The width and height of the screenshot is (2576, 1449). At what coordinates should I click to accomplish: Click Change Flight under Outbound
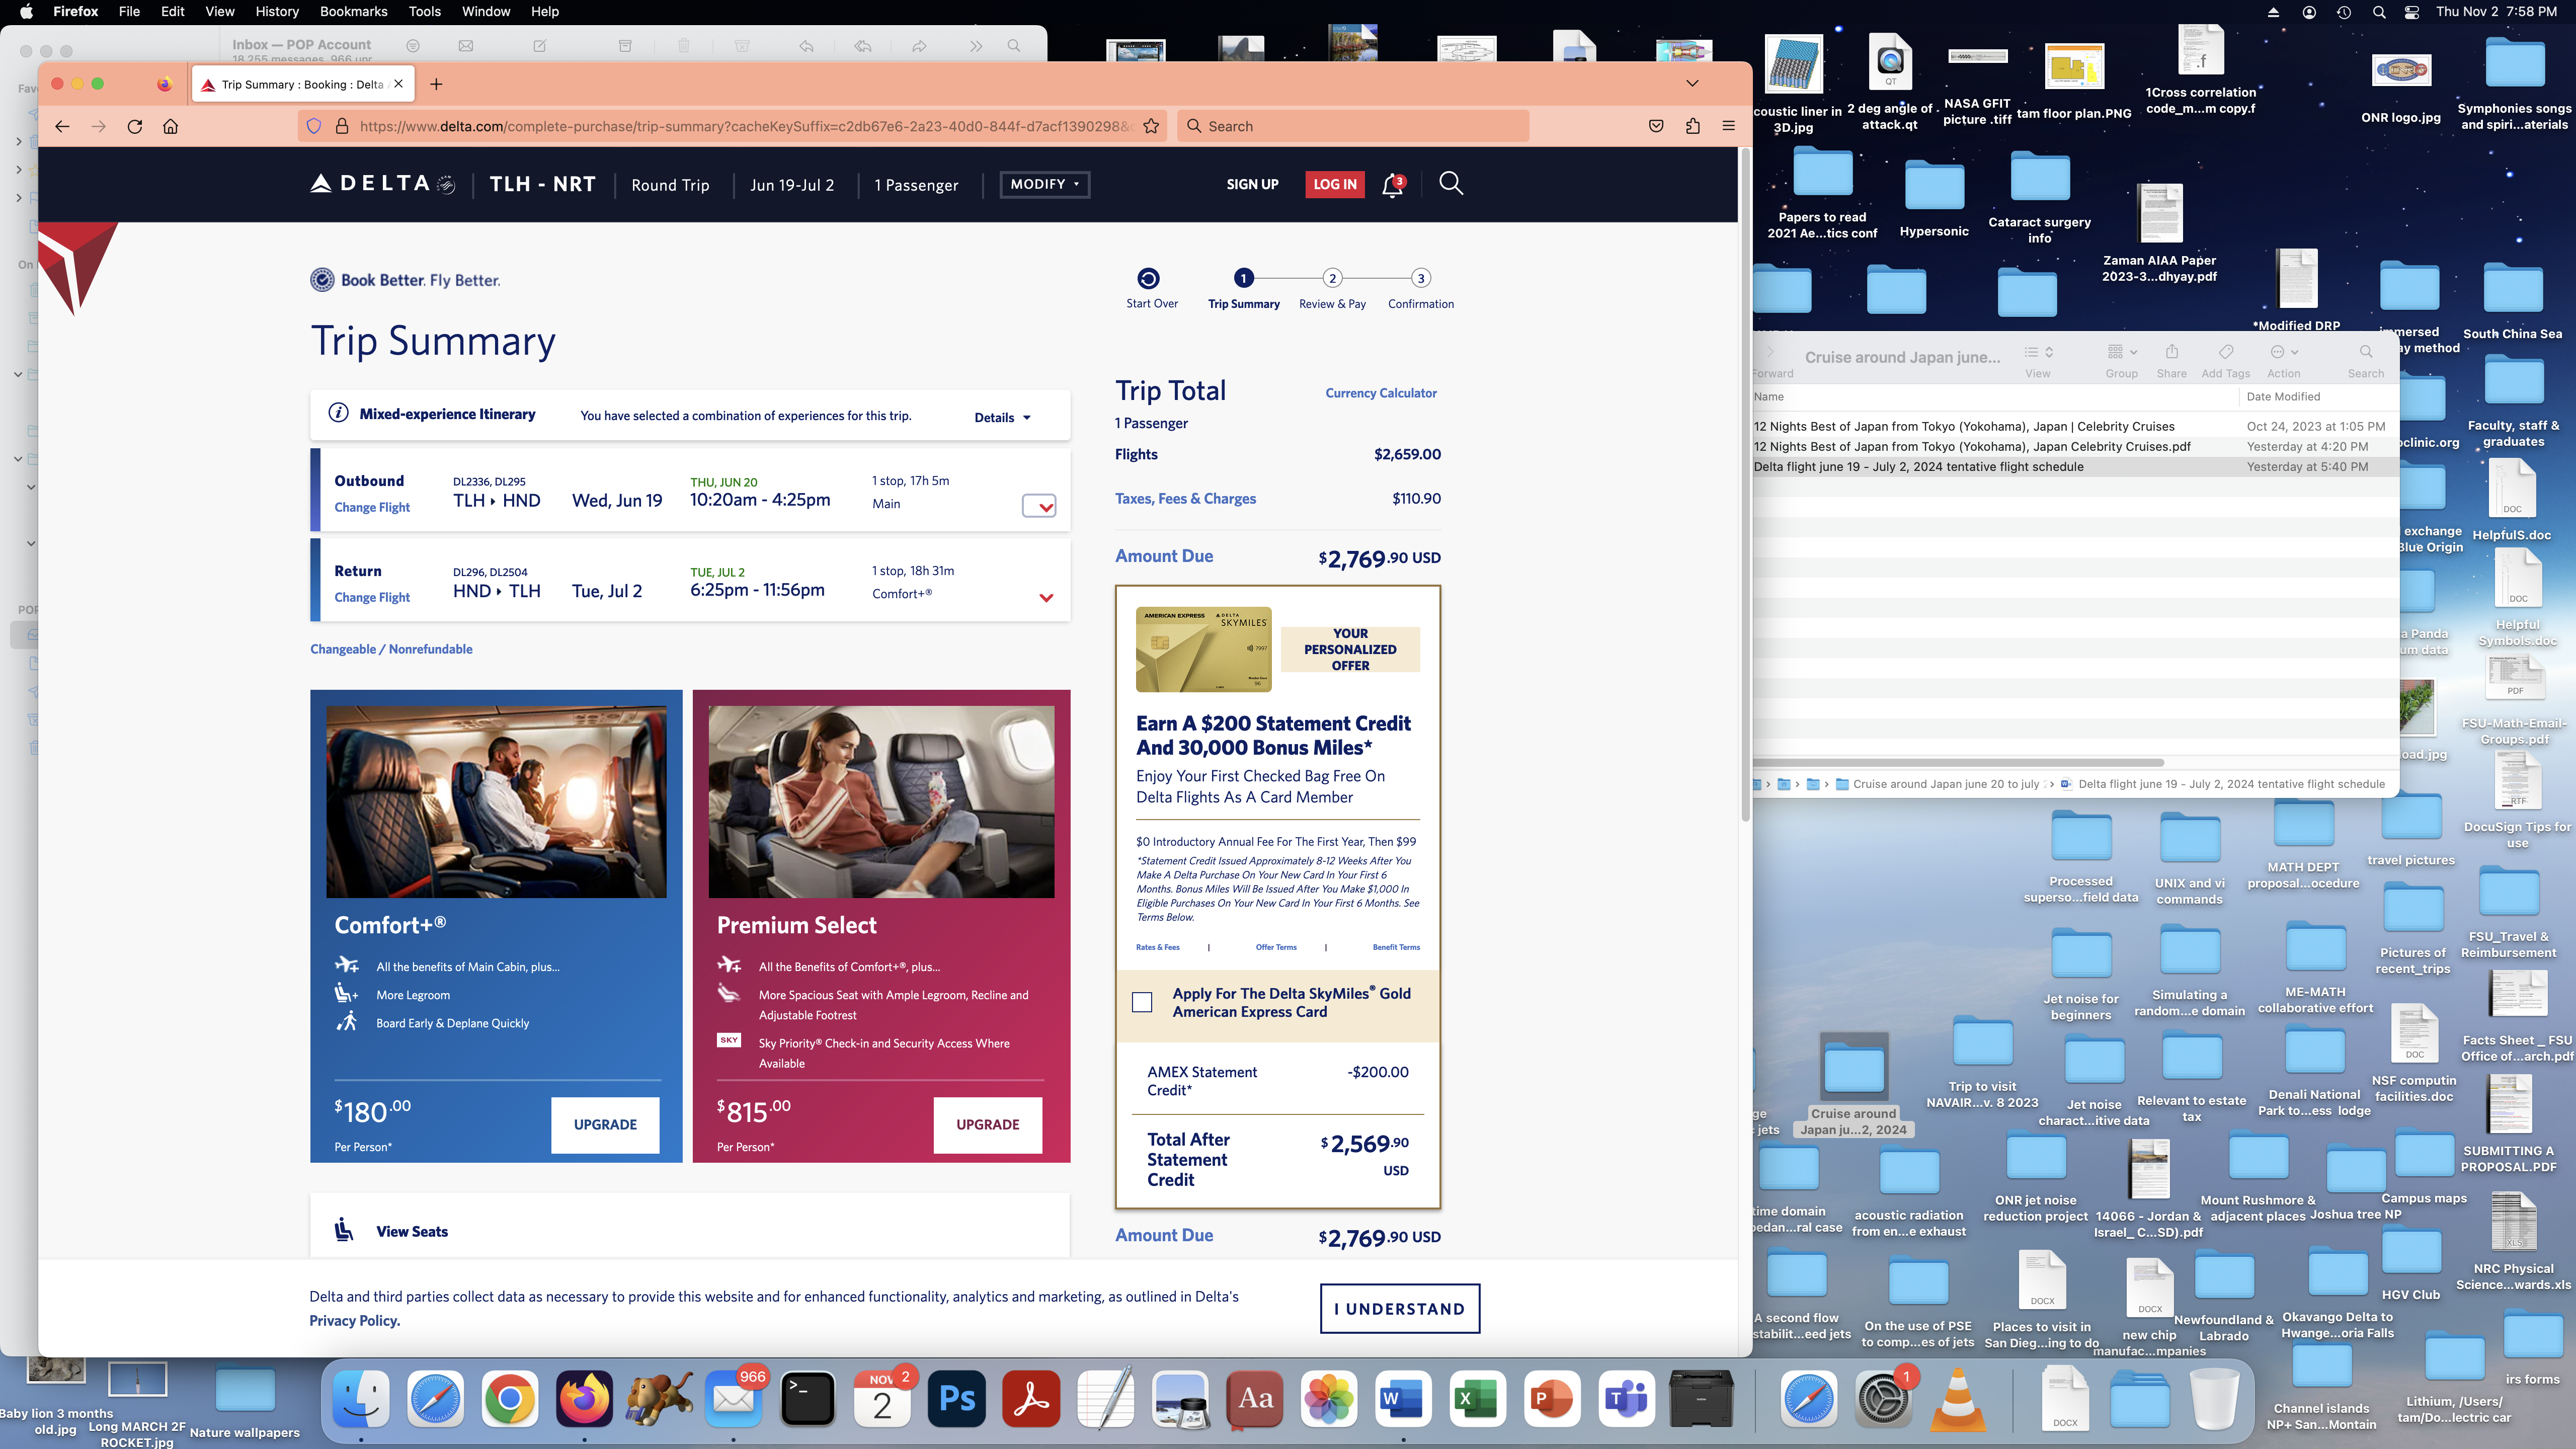point(372,507)
